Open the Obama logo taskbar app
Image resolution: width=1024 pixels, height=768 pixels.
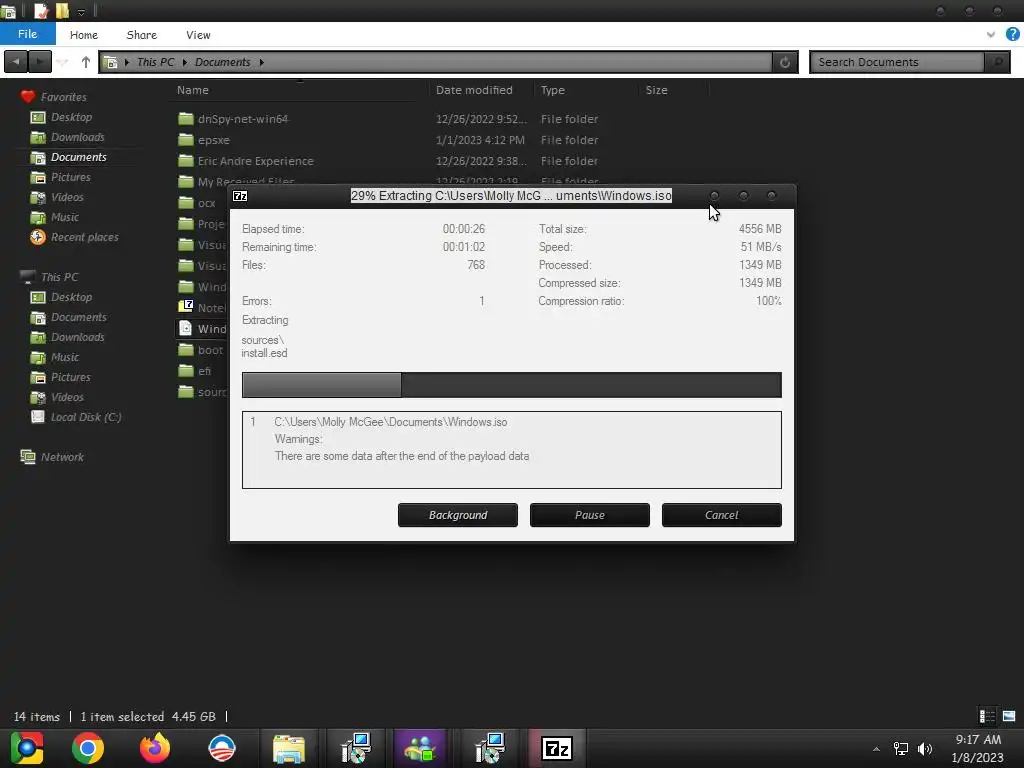click(221, 748)
